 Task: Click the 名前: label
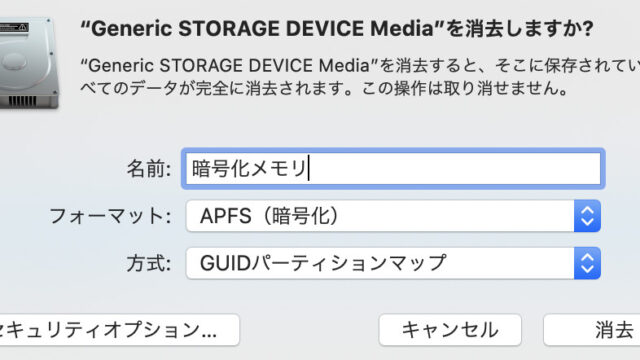[x=149, y=169]
